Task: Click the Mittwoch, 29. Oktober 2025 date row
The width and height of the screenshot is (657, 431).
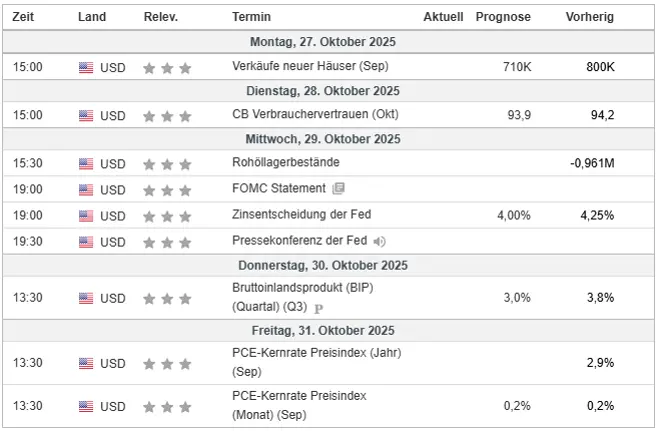Action: (x=328, y=139)
